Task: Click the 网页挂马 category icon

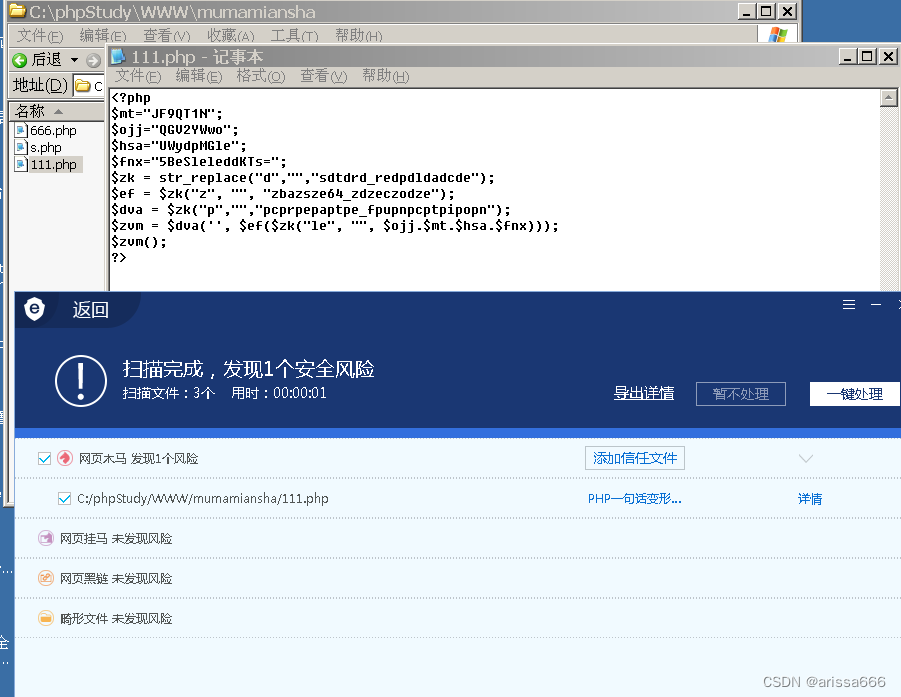Action: click(x=45, y=538)
